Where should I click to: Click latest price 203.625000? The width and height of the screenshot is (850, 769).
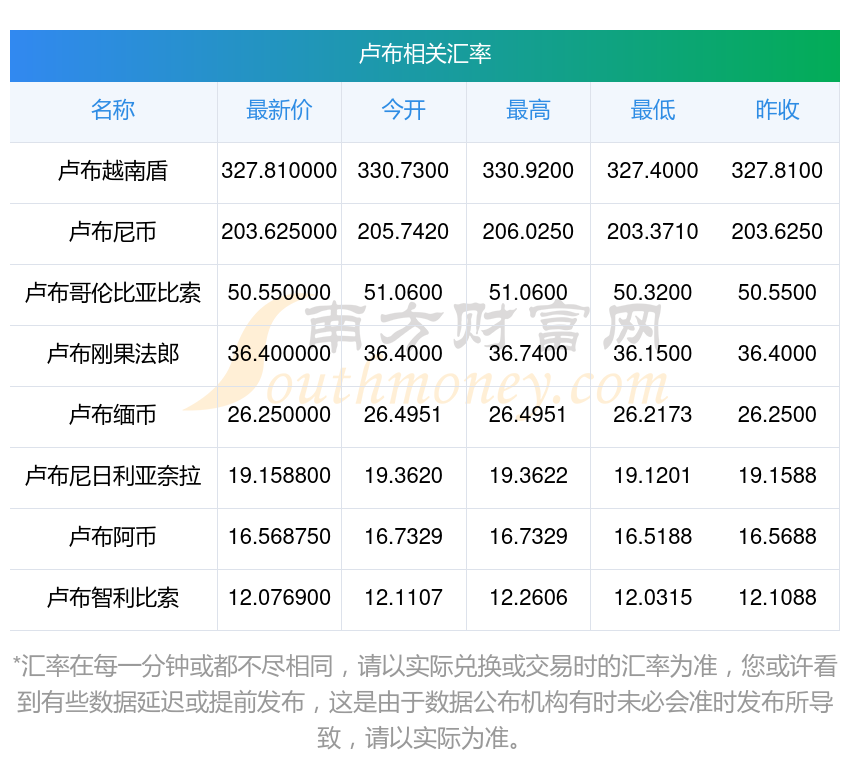(x=279, y=232)
